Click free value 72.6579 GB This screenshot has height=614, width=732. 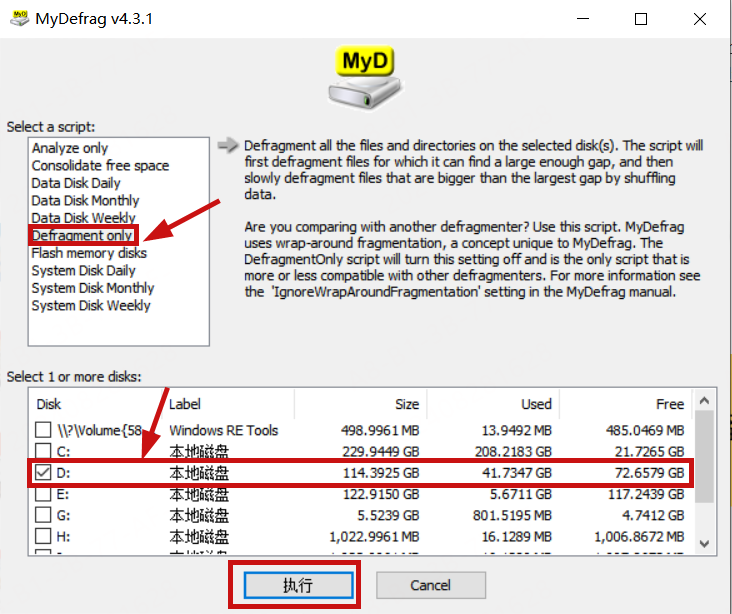649,473
